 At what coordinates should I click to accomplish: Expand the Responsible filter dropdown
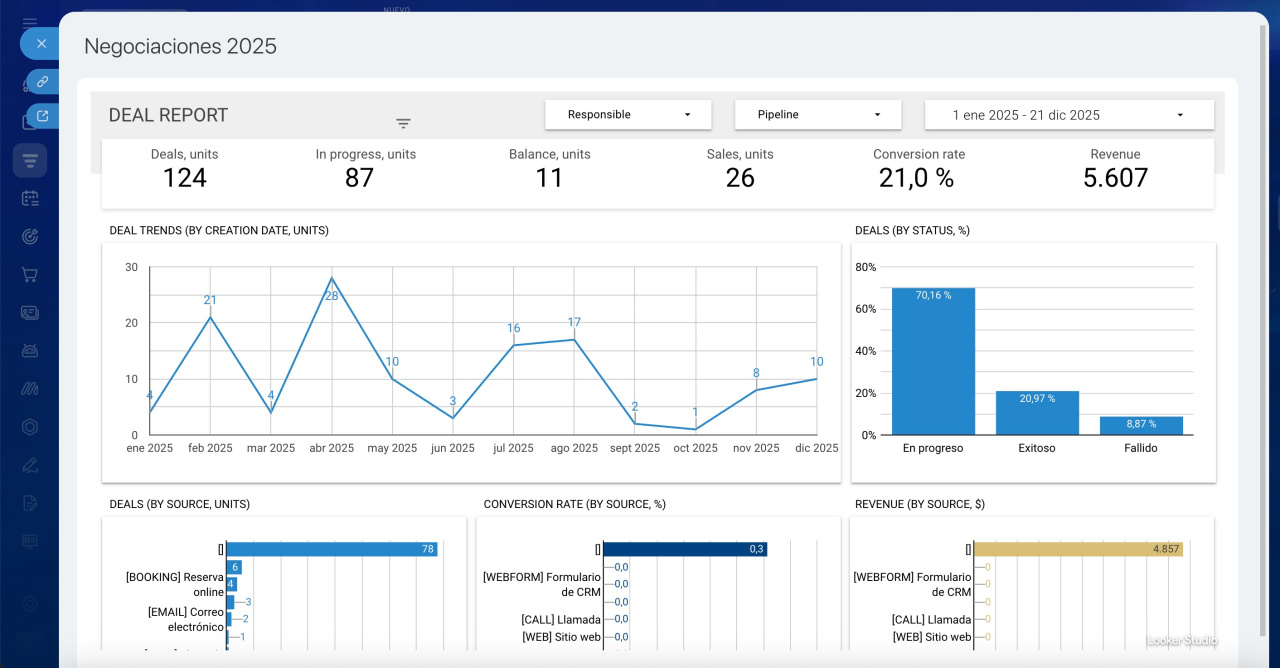click(628, 115)
